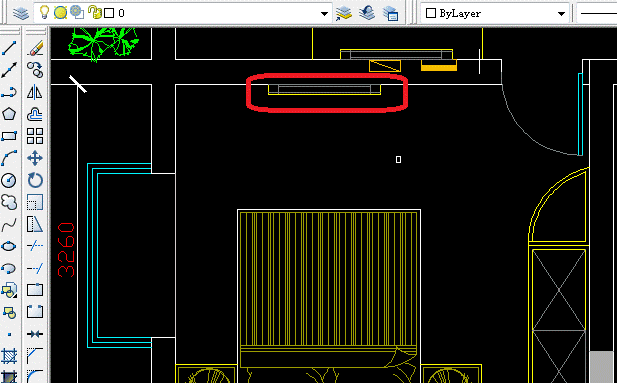The image size is (617, 383).
Task: Select the Chamfer tool
Action: (35, 356)
